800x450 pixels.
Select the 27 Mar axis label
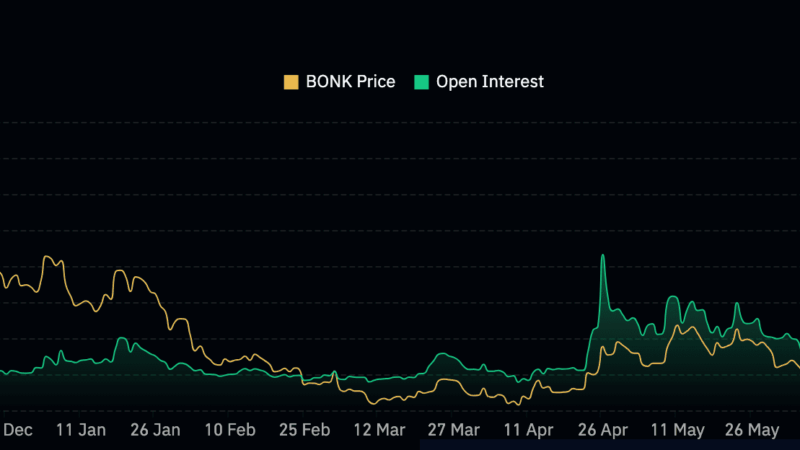pos(454,430)
